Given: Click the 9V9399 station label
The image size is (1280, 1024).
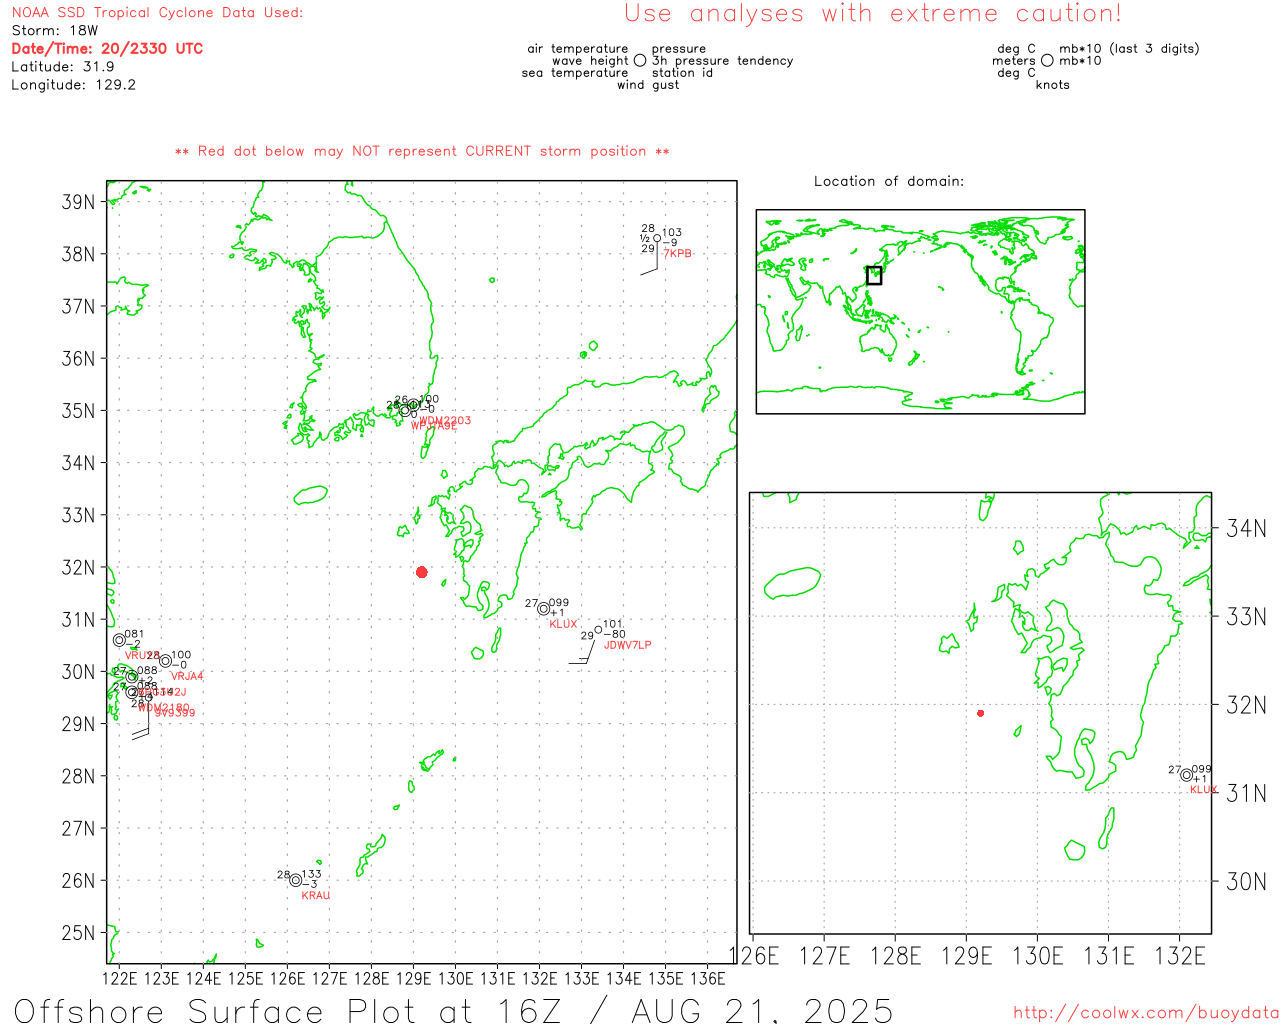Looking at the screenshot, I should coord(175,713).
